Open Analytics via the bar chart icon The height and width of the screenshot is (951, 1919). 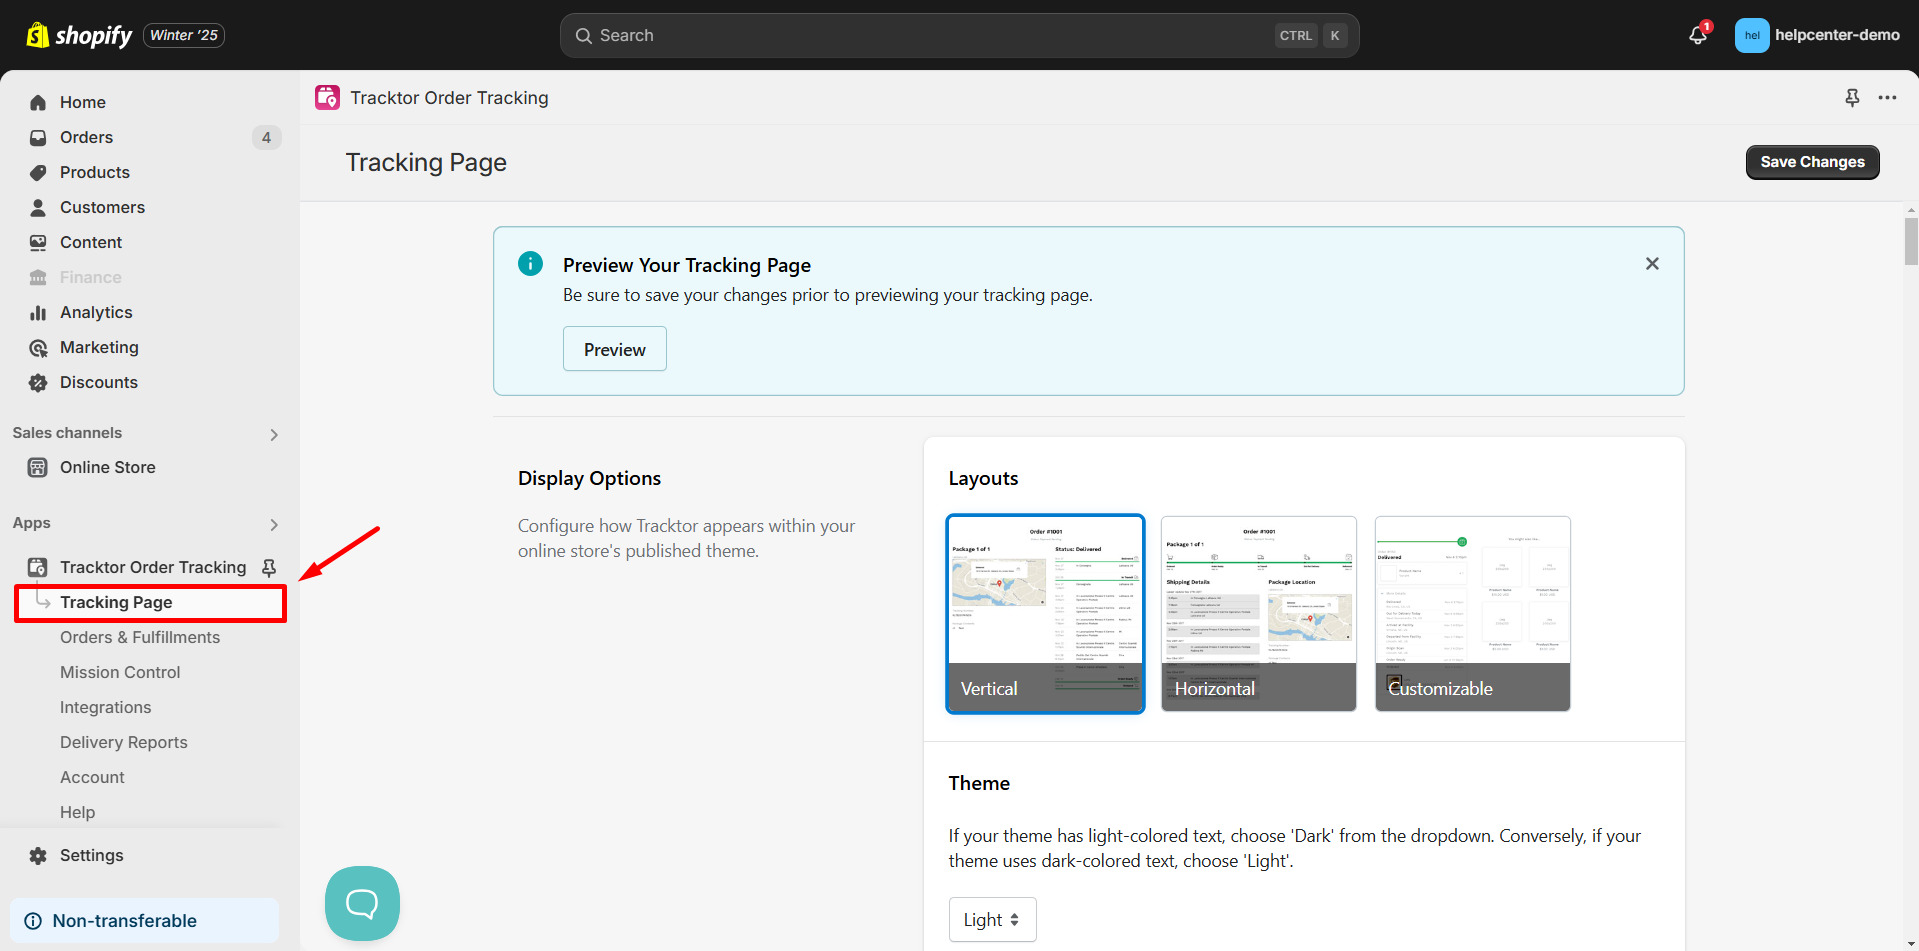tap(37, 312)
